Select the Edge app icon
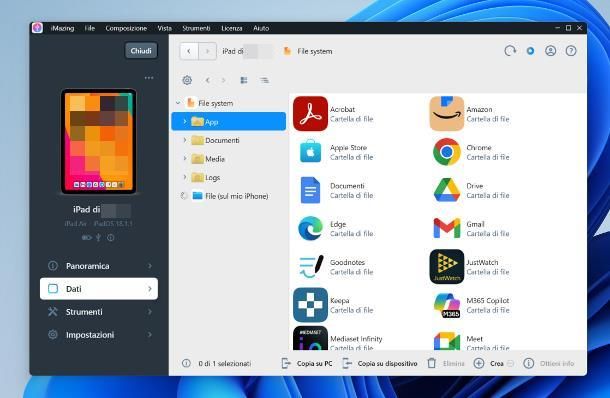This screenshot has height=398, width=610. point(310,228)
